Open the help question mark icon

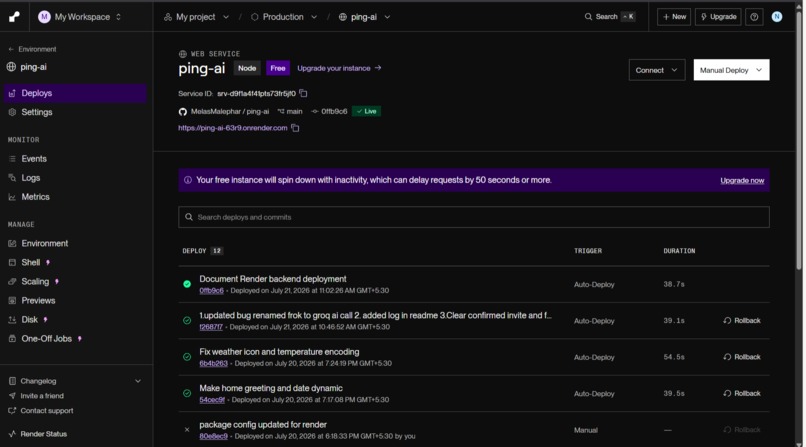click(754, 16)
